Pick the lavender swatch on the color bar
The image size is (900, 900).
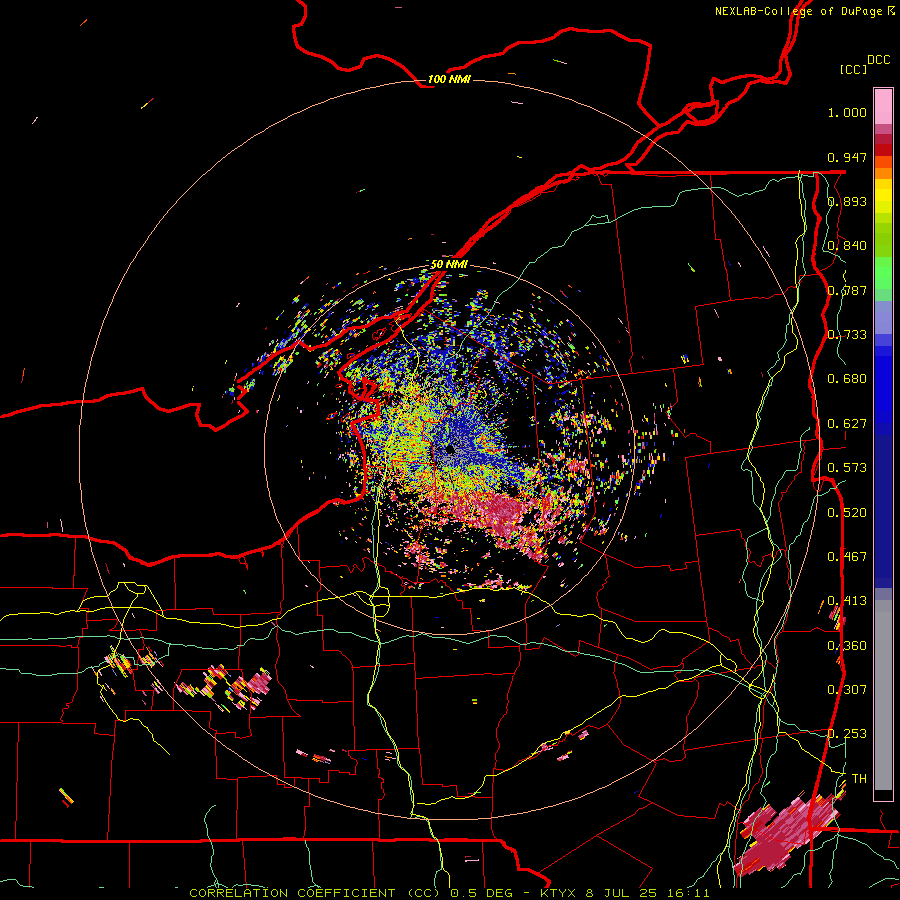pos(883,317)
